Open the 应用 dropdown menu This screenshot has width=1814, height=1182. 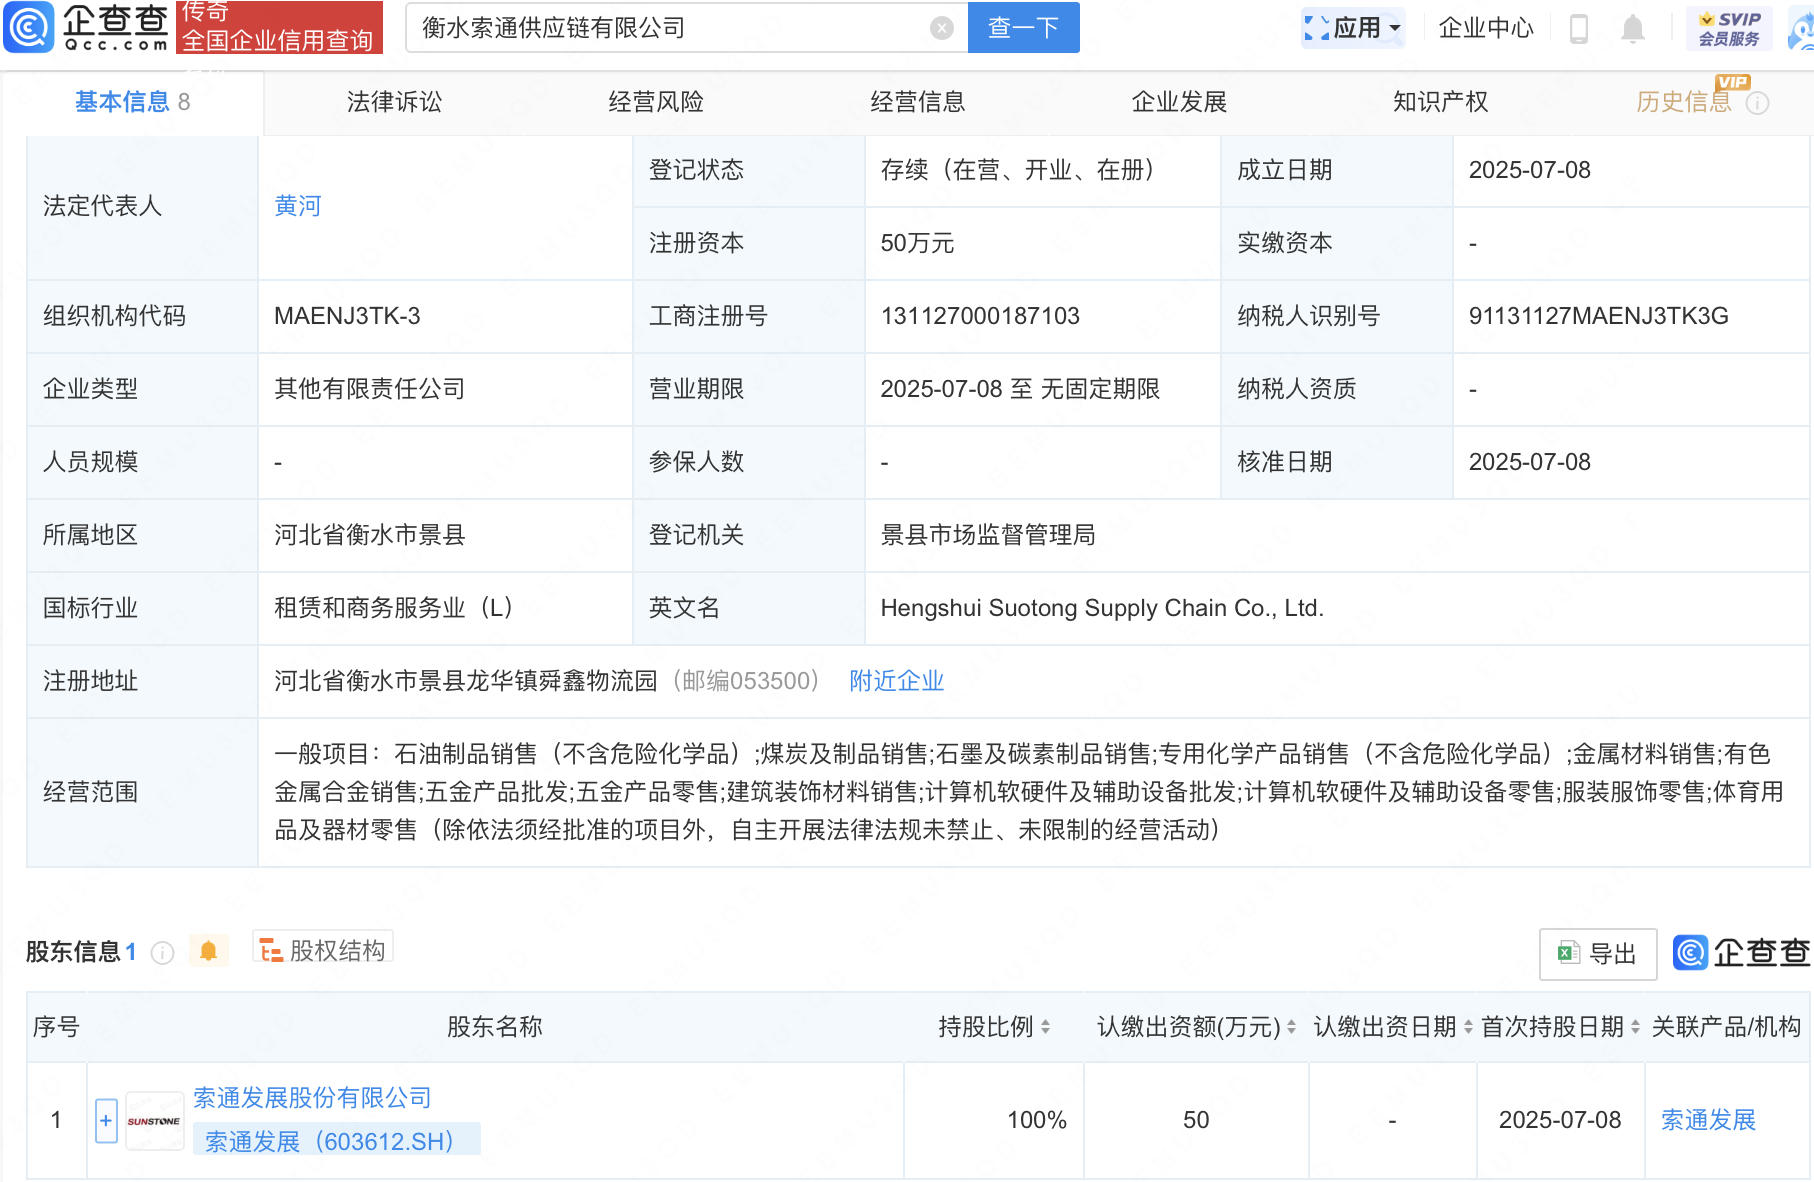tap(1353, 28)
